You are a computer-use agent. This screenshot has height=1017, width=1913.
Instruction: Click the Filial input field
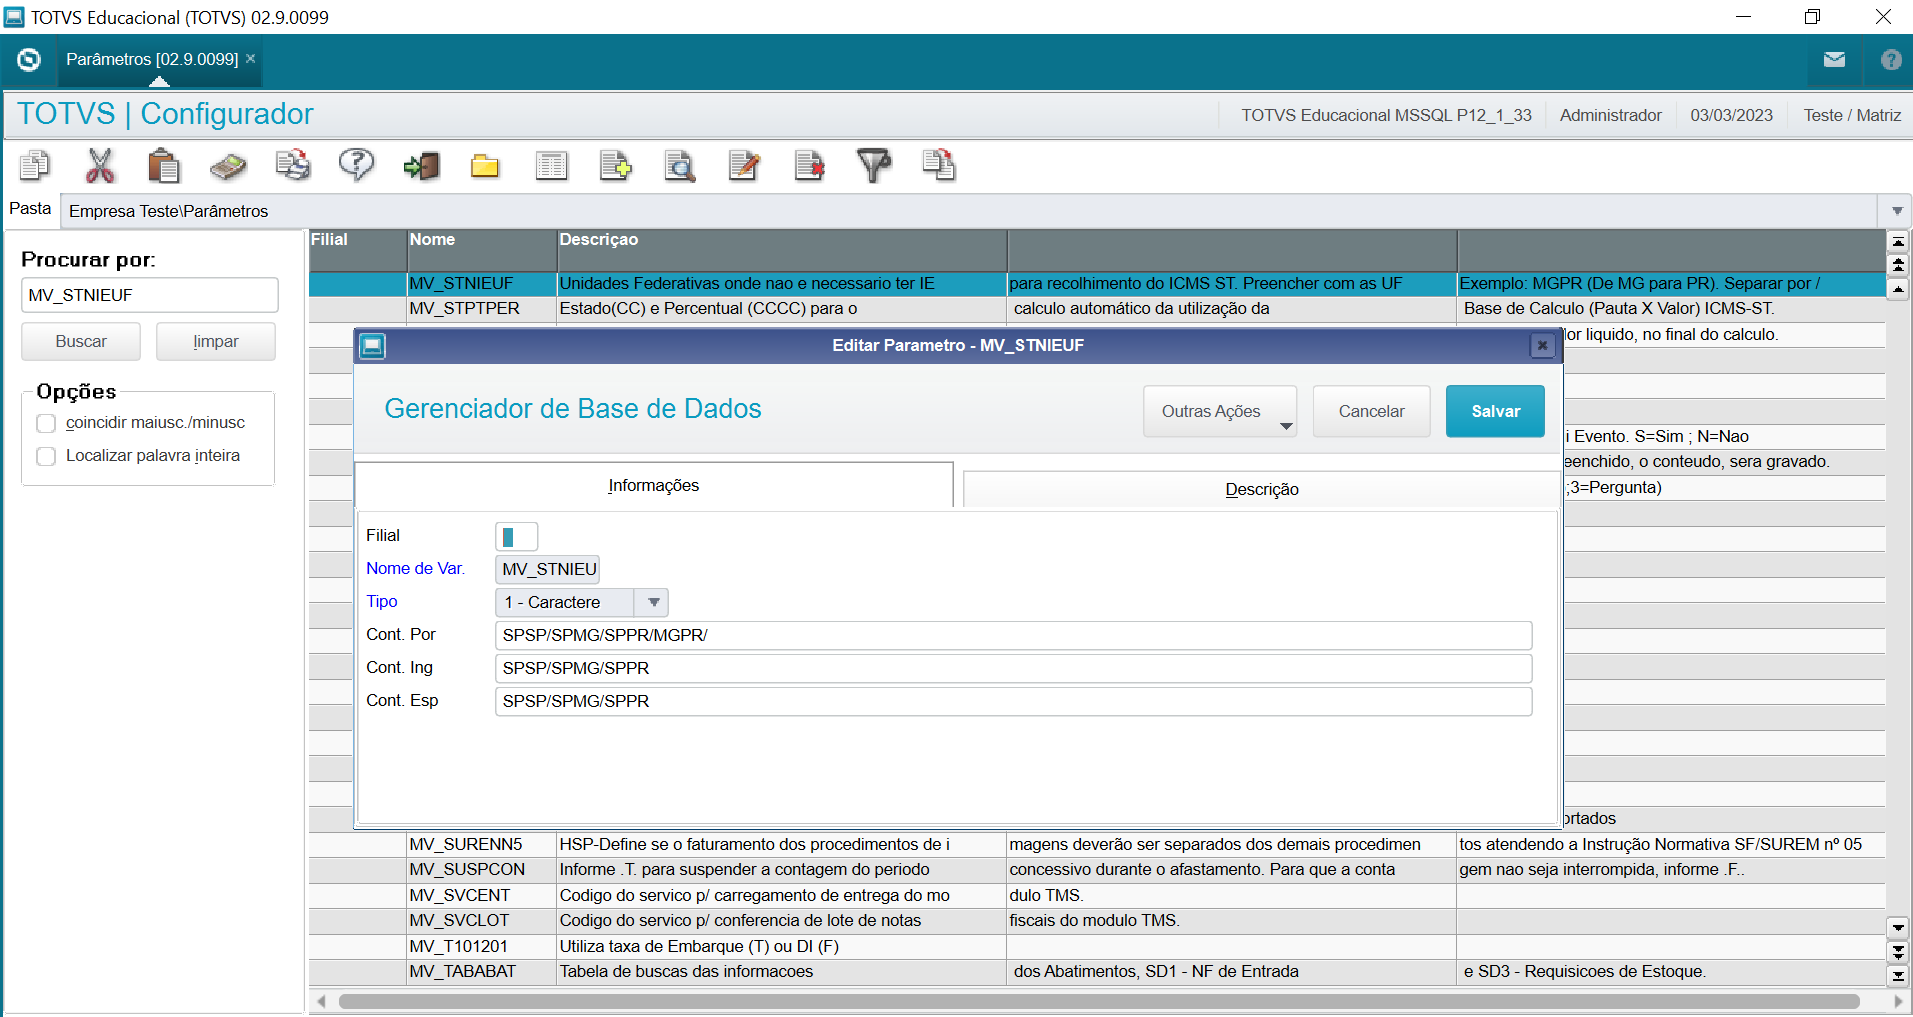(516, 536)
